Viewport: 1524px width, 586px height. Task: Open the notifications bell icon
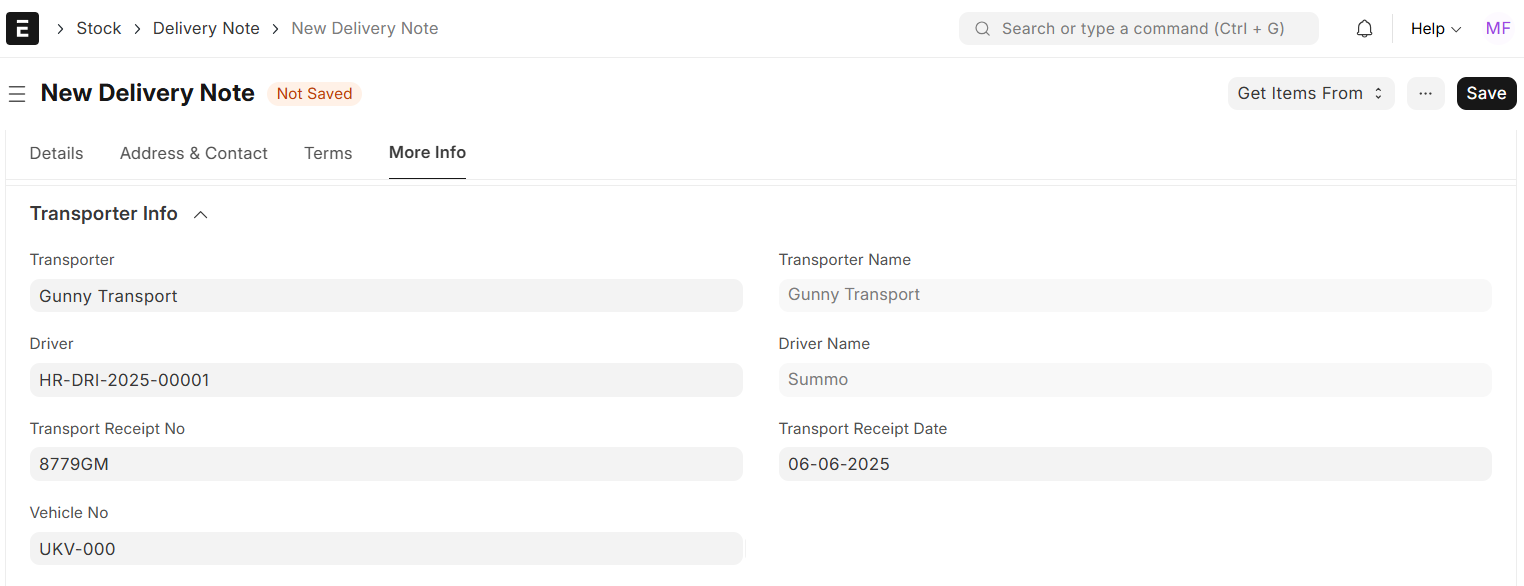1364,29
